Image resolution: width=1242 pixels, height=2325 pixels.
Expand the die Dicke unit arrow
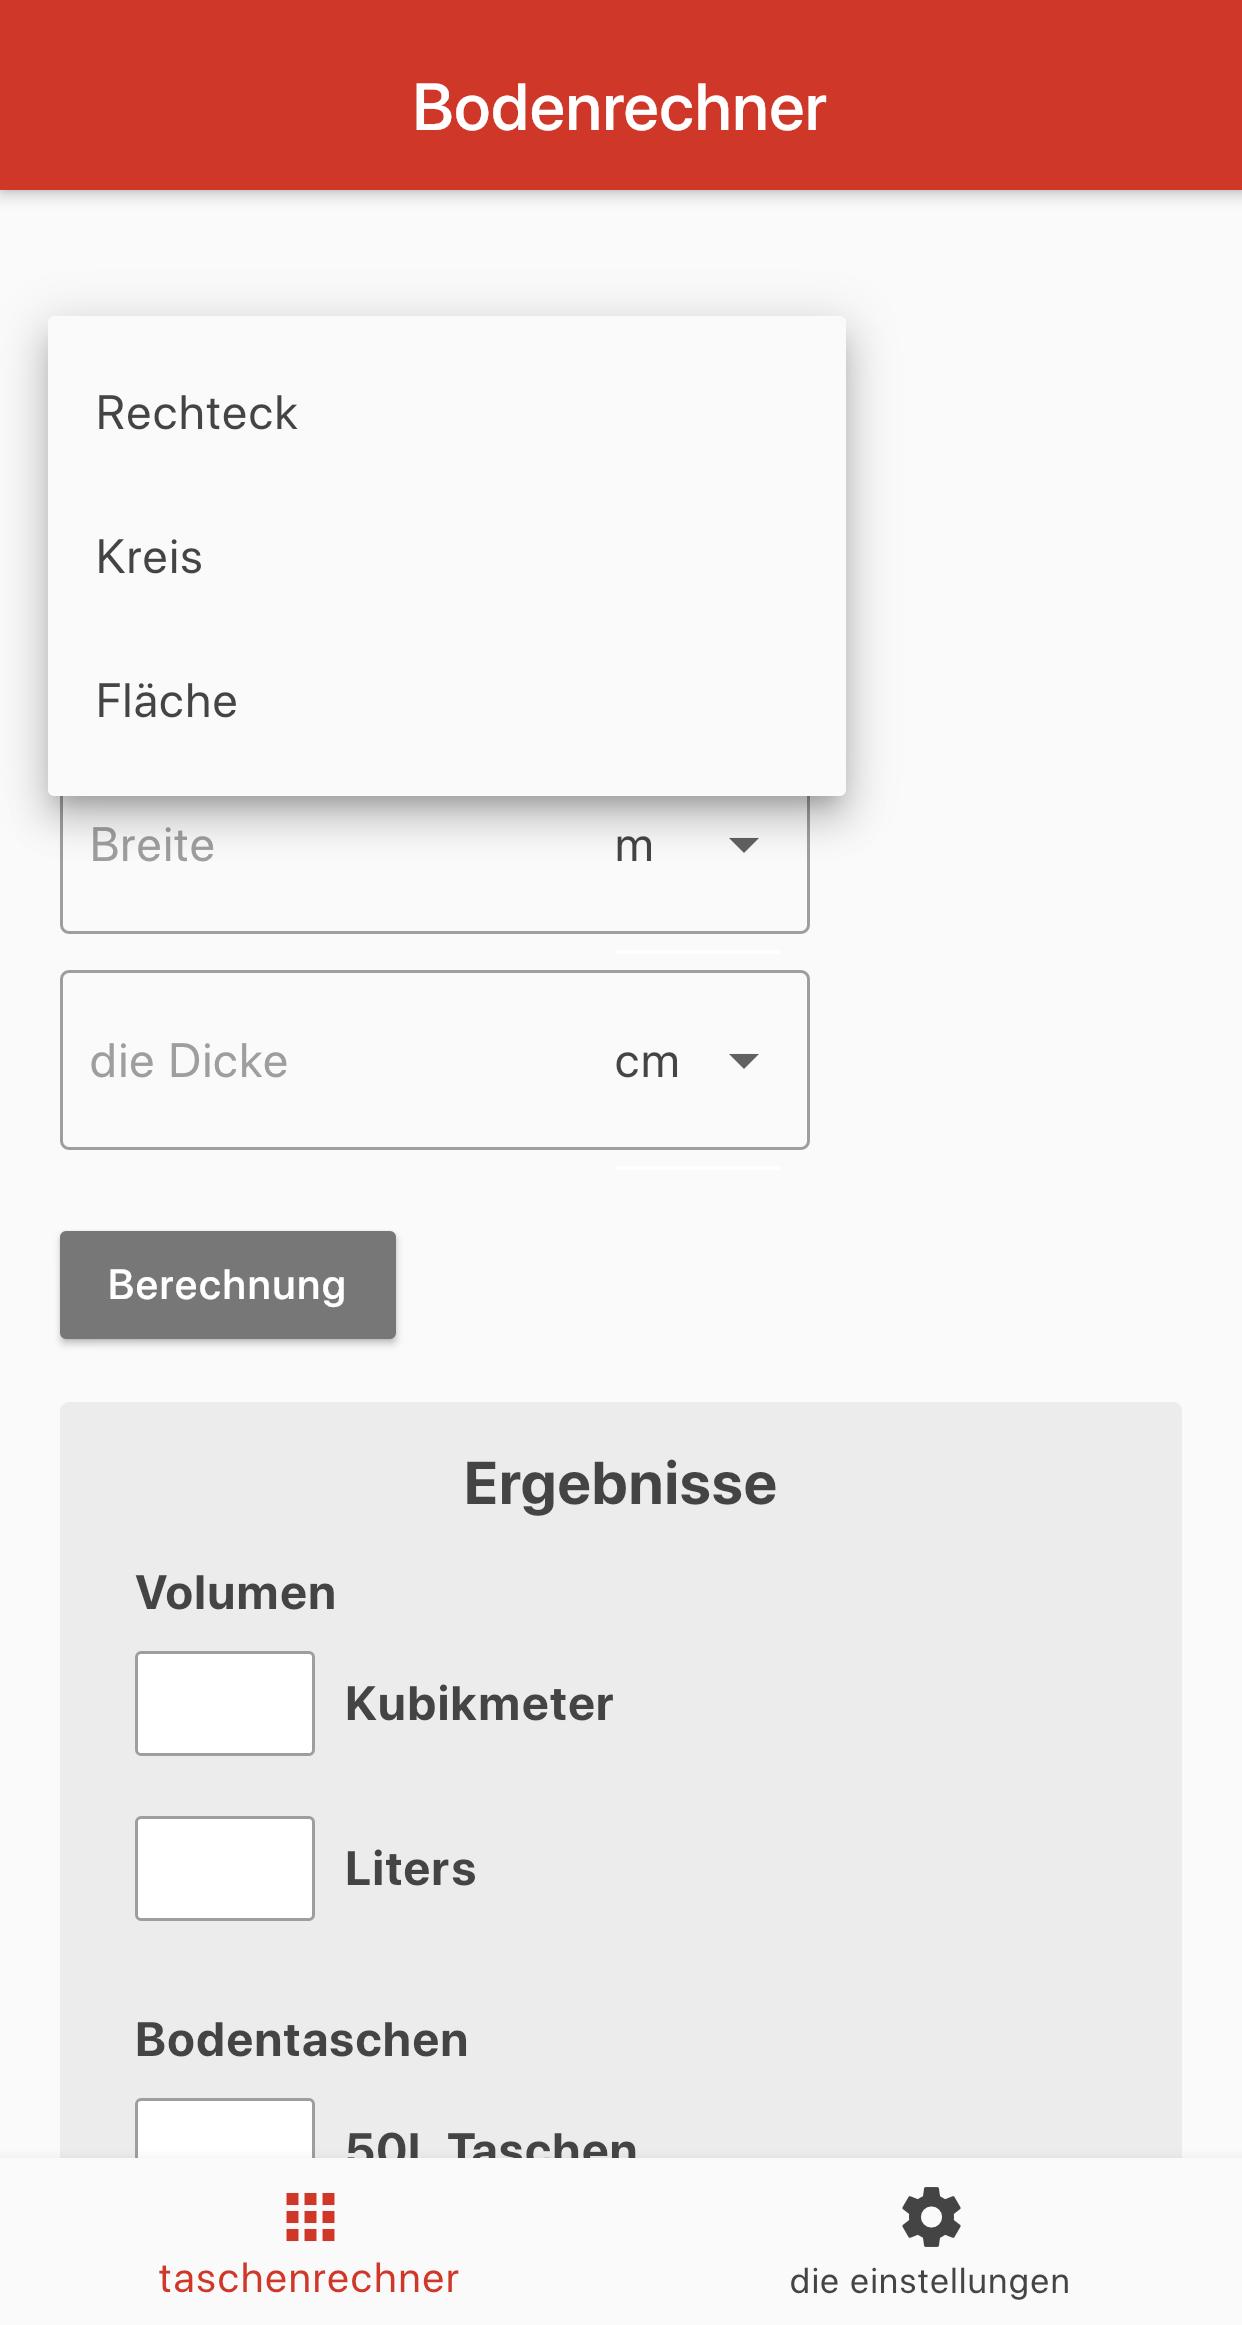(x=744, y=1061)
